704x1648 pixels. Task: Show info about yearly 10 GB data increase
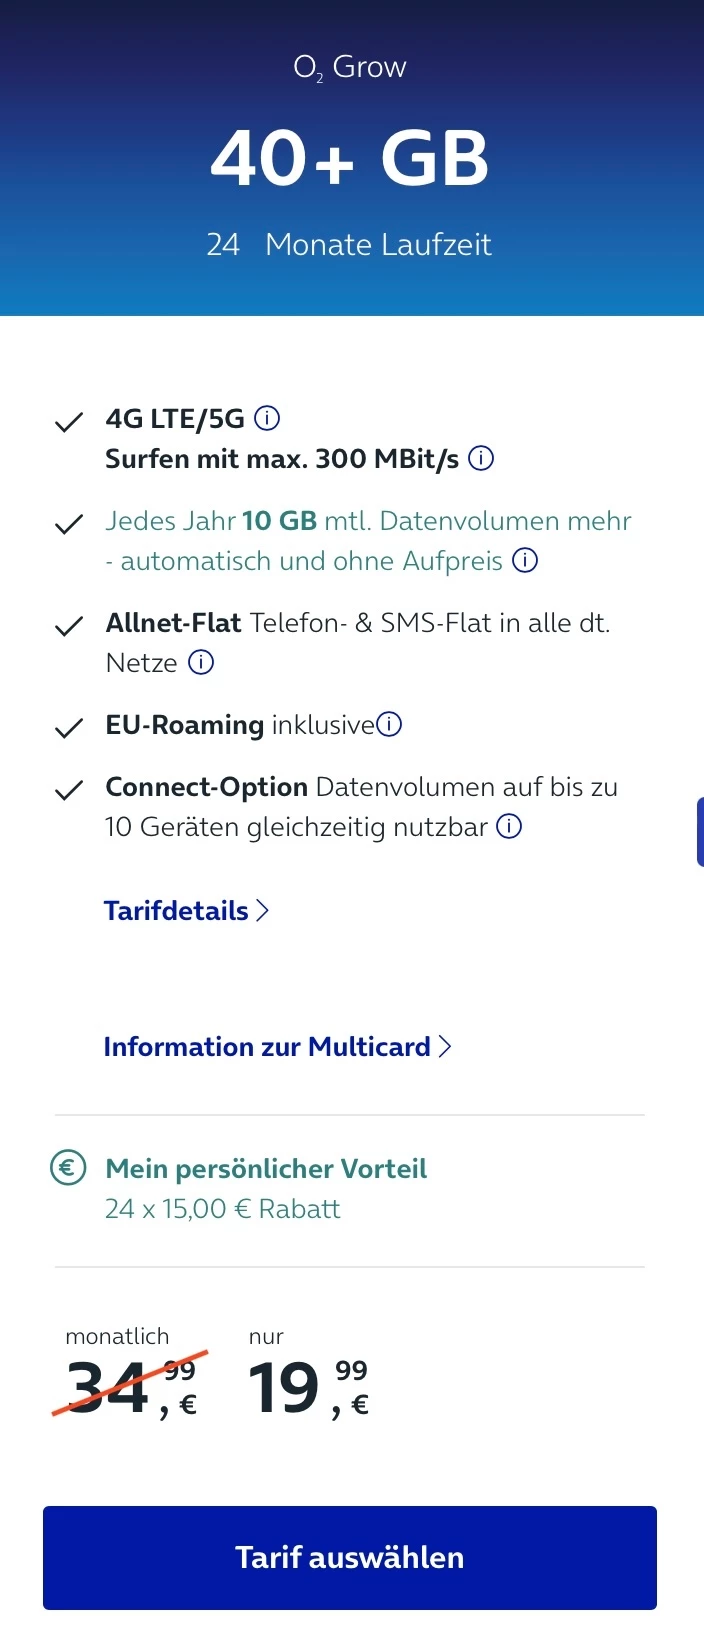point(525,560)
